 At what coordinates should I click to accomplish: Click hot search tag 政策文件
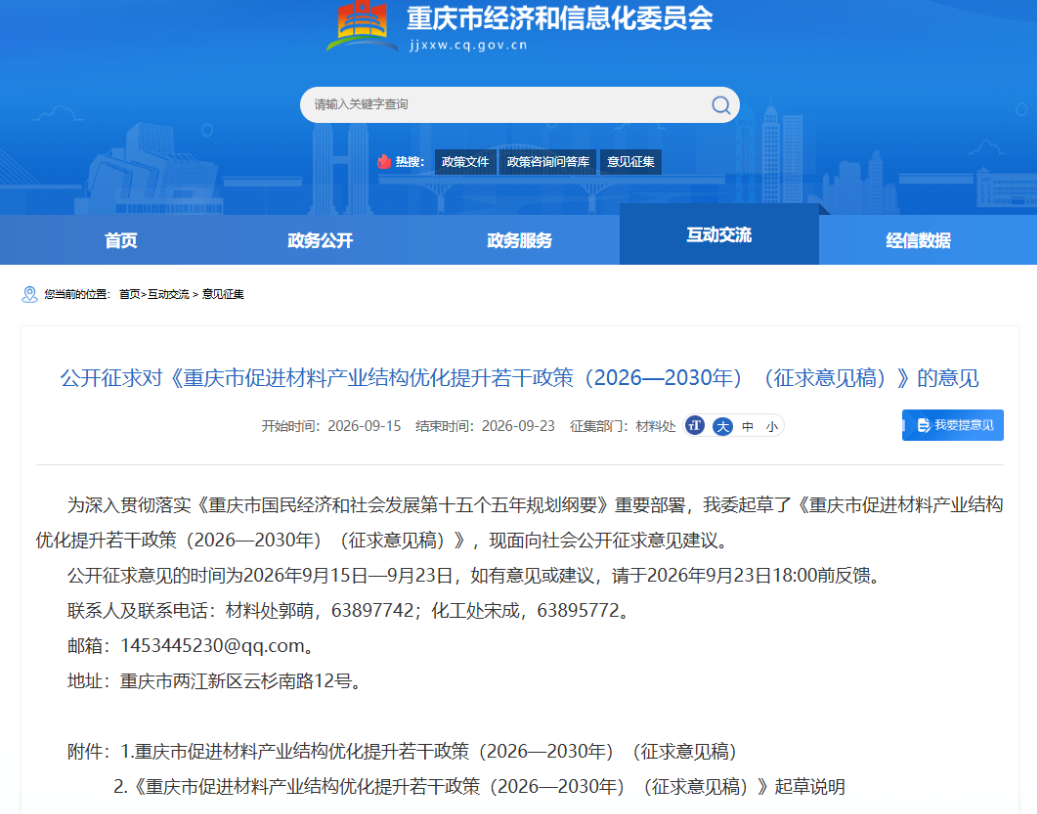(x=465, y=162)
